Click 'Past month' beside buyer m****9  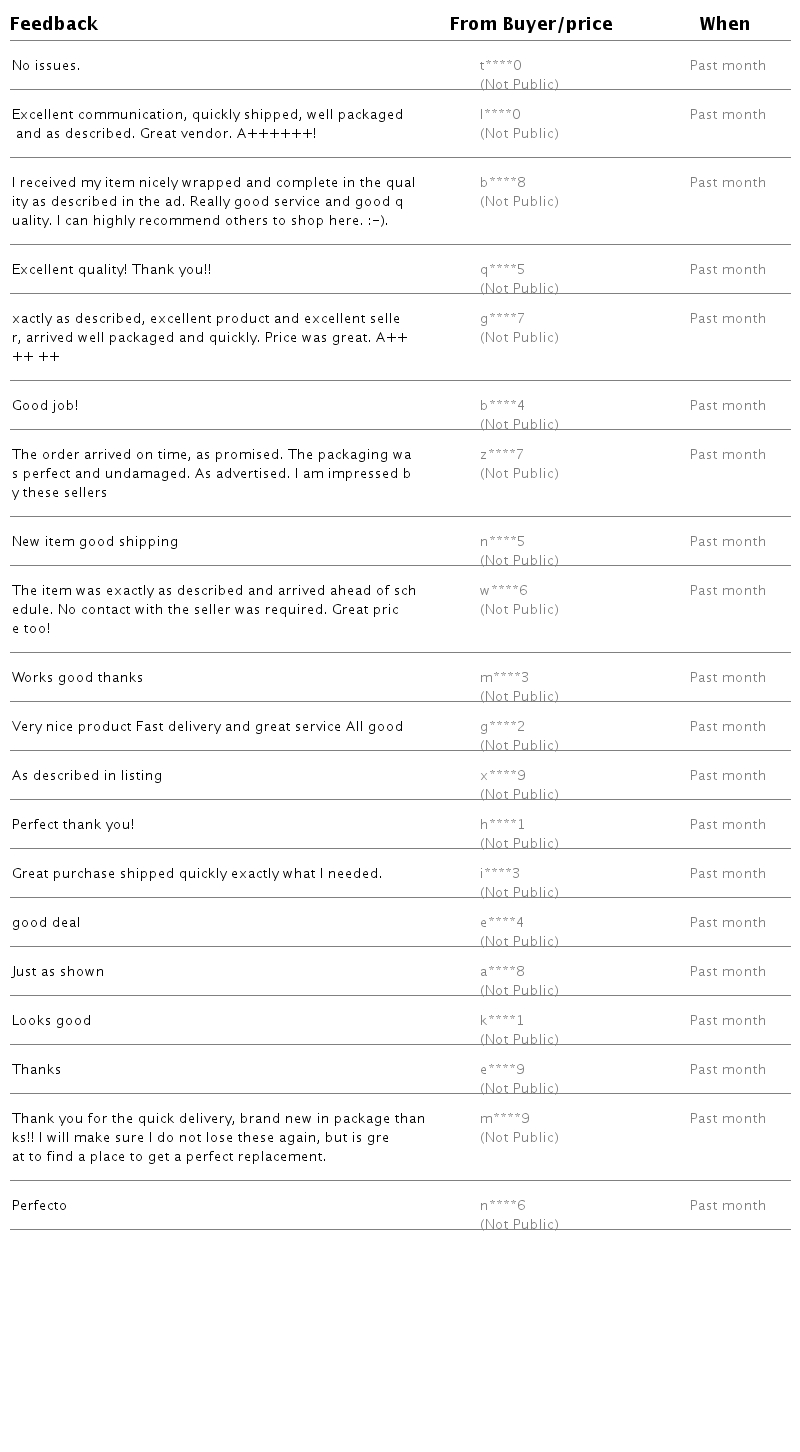[728, 1119]
